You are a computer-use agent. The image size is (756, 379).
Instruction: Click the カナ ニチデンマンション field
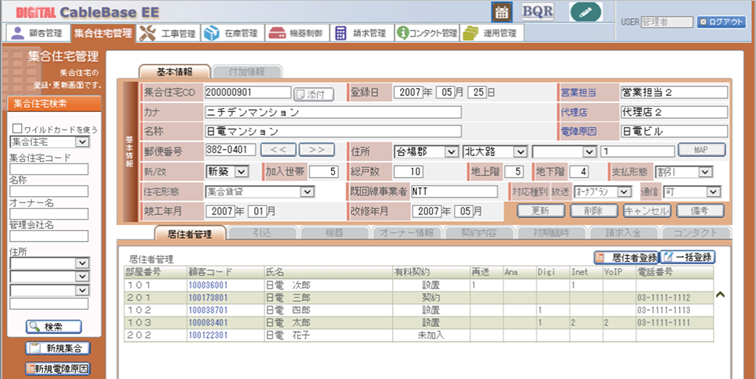[333, 112]
